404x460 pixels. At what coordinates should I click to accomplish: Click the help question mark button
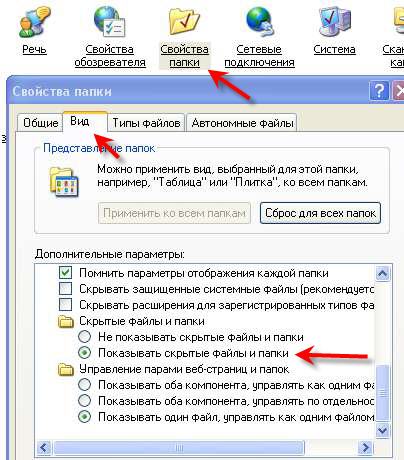pos(379,91)
